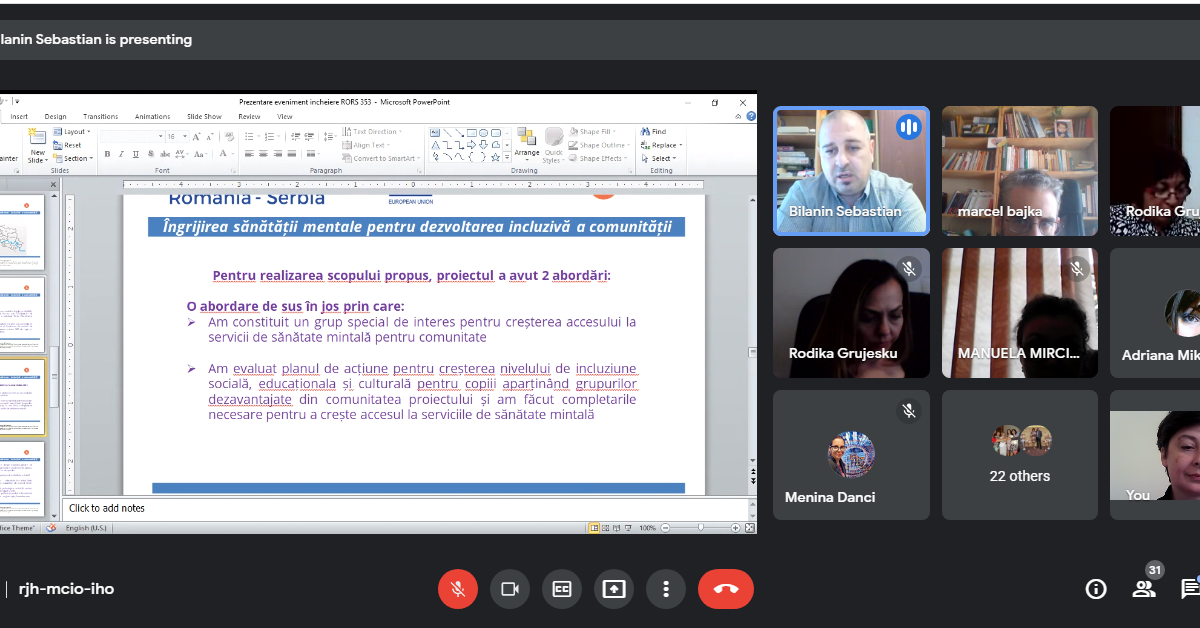Viewport: 1200px width, 628px height.
Task: Open the Slide Show ribbon tab
Action: point(204,117)
